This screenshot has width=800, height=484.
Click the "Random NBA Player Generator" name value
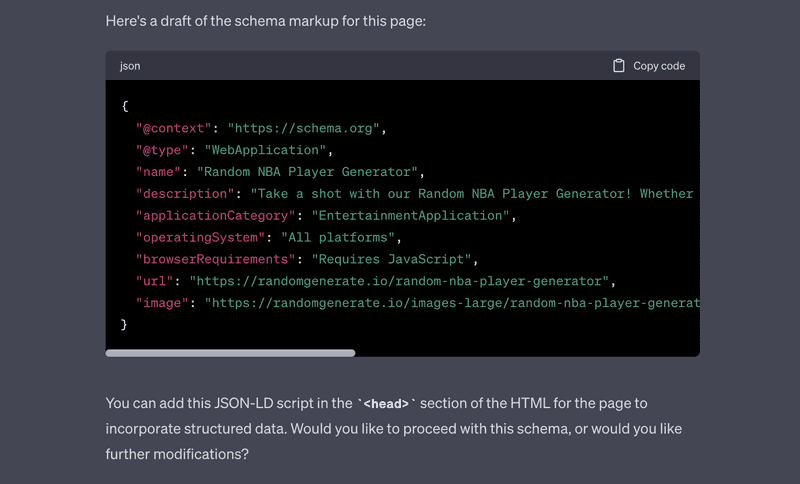coord(308,172)
